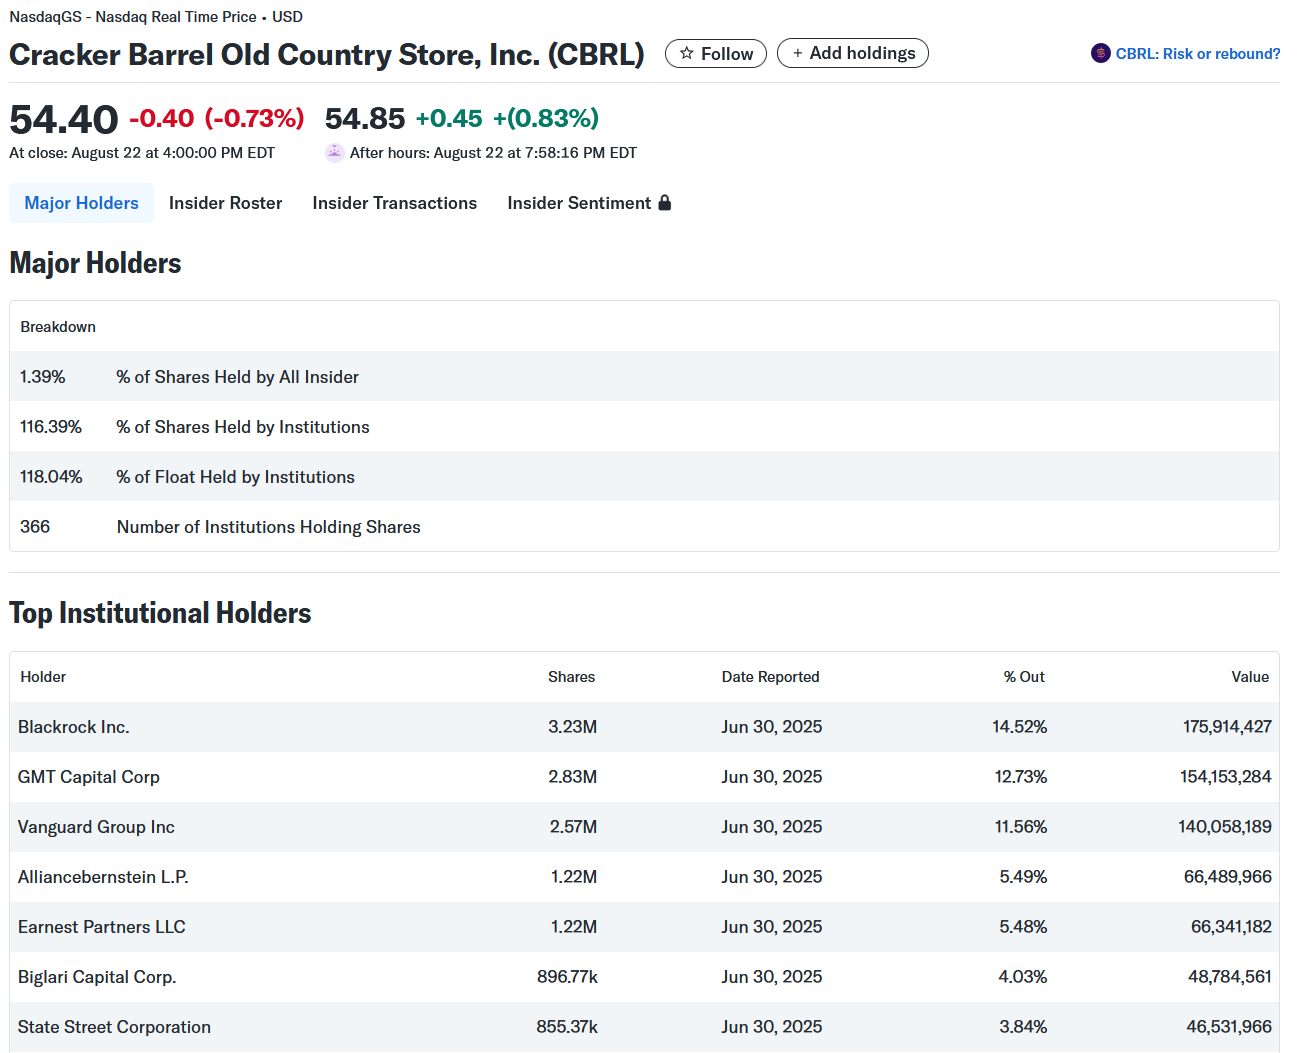This screenshot has height=1053, width=1301.
Task: Click the star icon in the Follow button
Action: point(686,53)
